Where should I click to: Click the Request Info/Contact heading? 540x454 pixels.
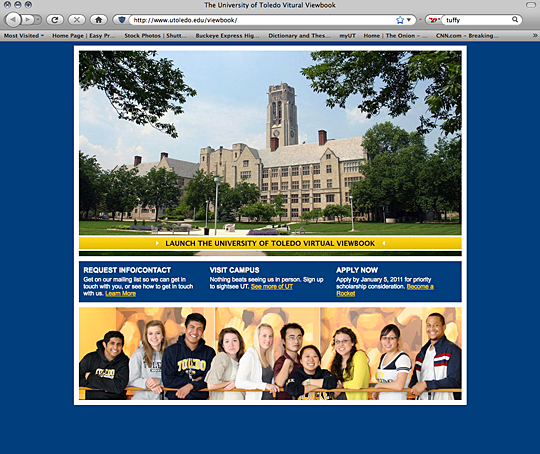(x=127, y=270)
